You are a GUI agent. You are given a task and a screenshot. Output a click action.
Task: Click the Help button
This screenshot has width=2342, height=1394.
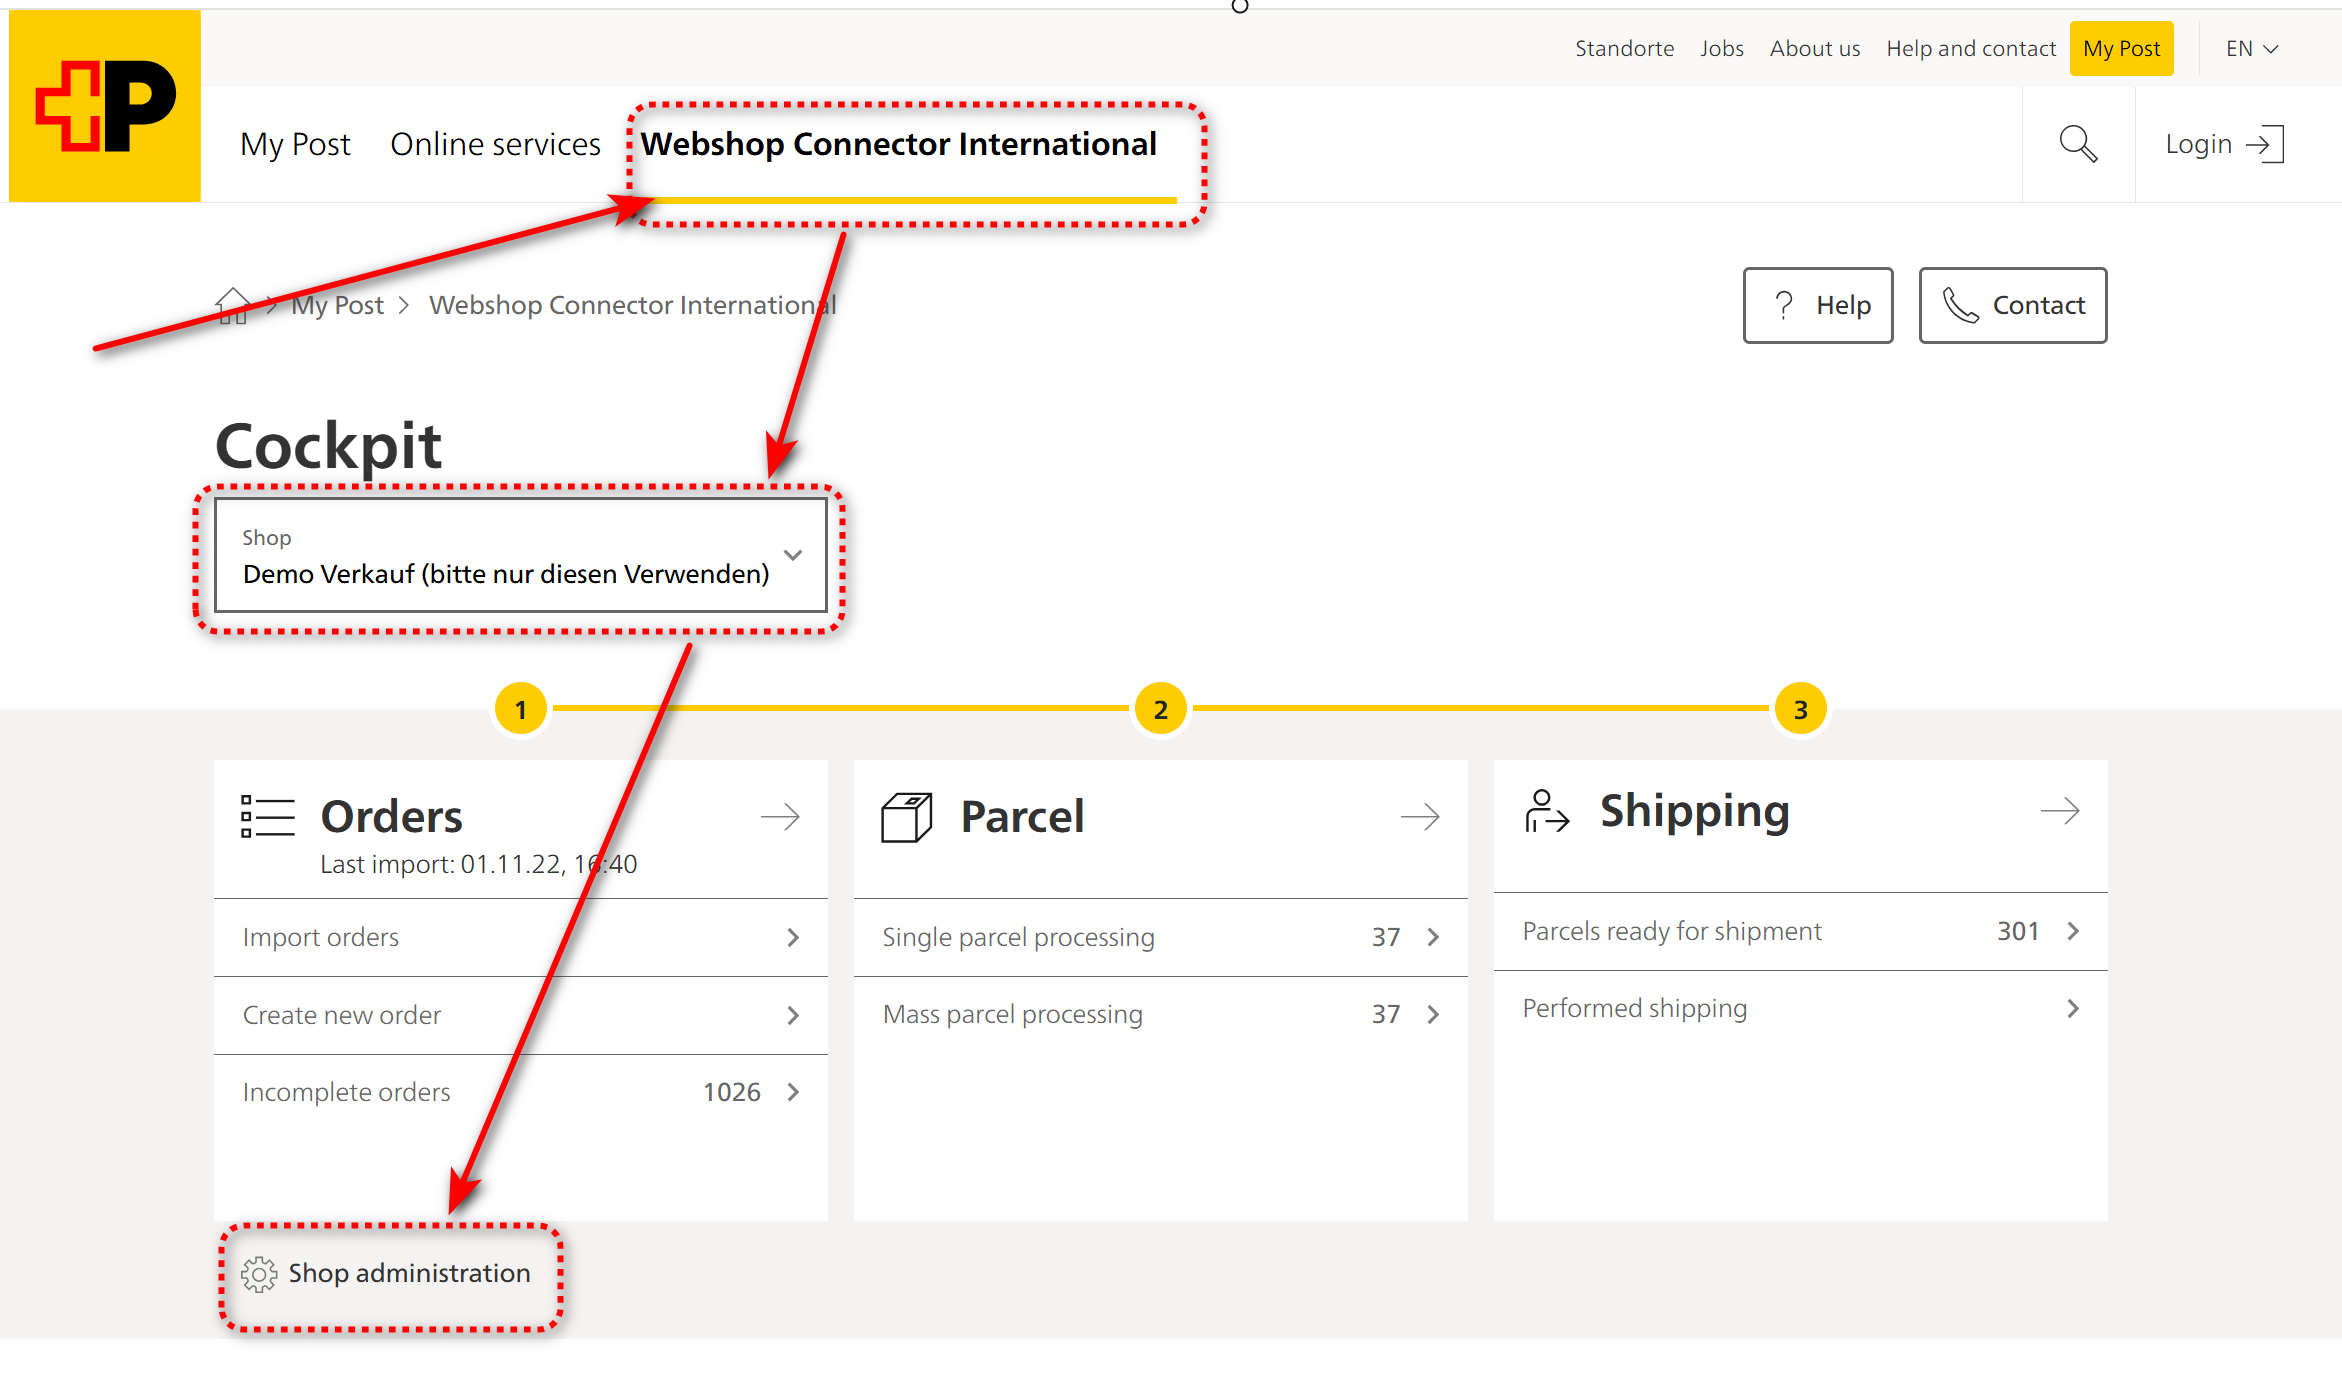tap(1818, 305)
